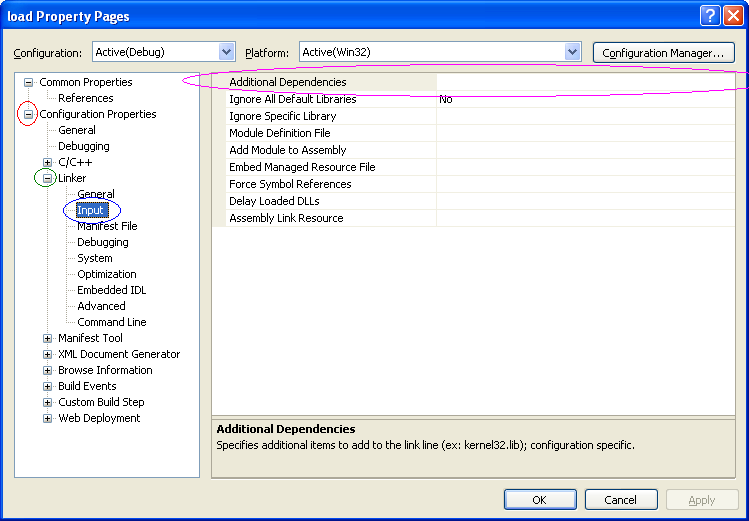Click Delay Loaded DLLs property
749x521 pixels.
274,201
